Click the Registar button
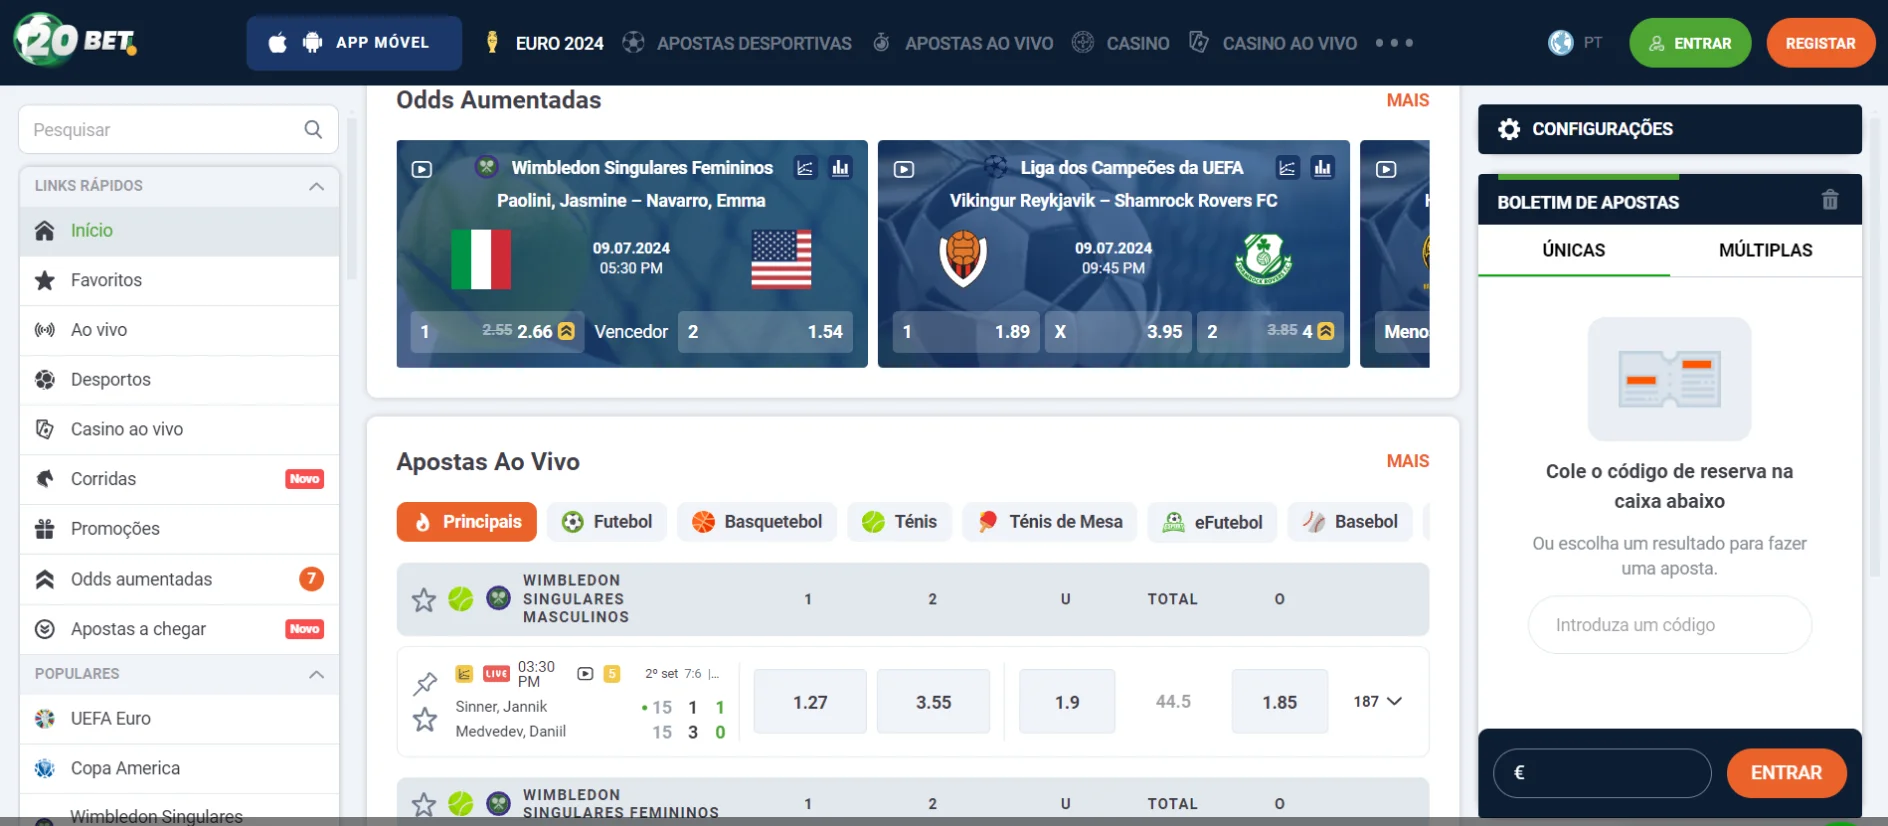 click(x=1820, y=43)
